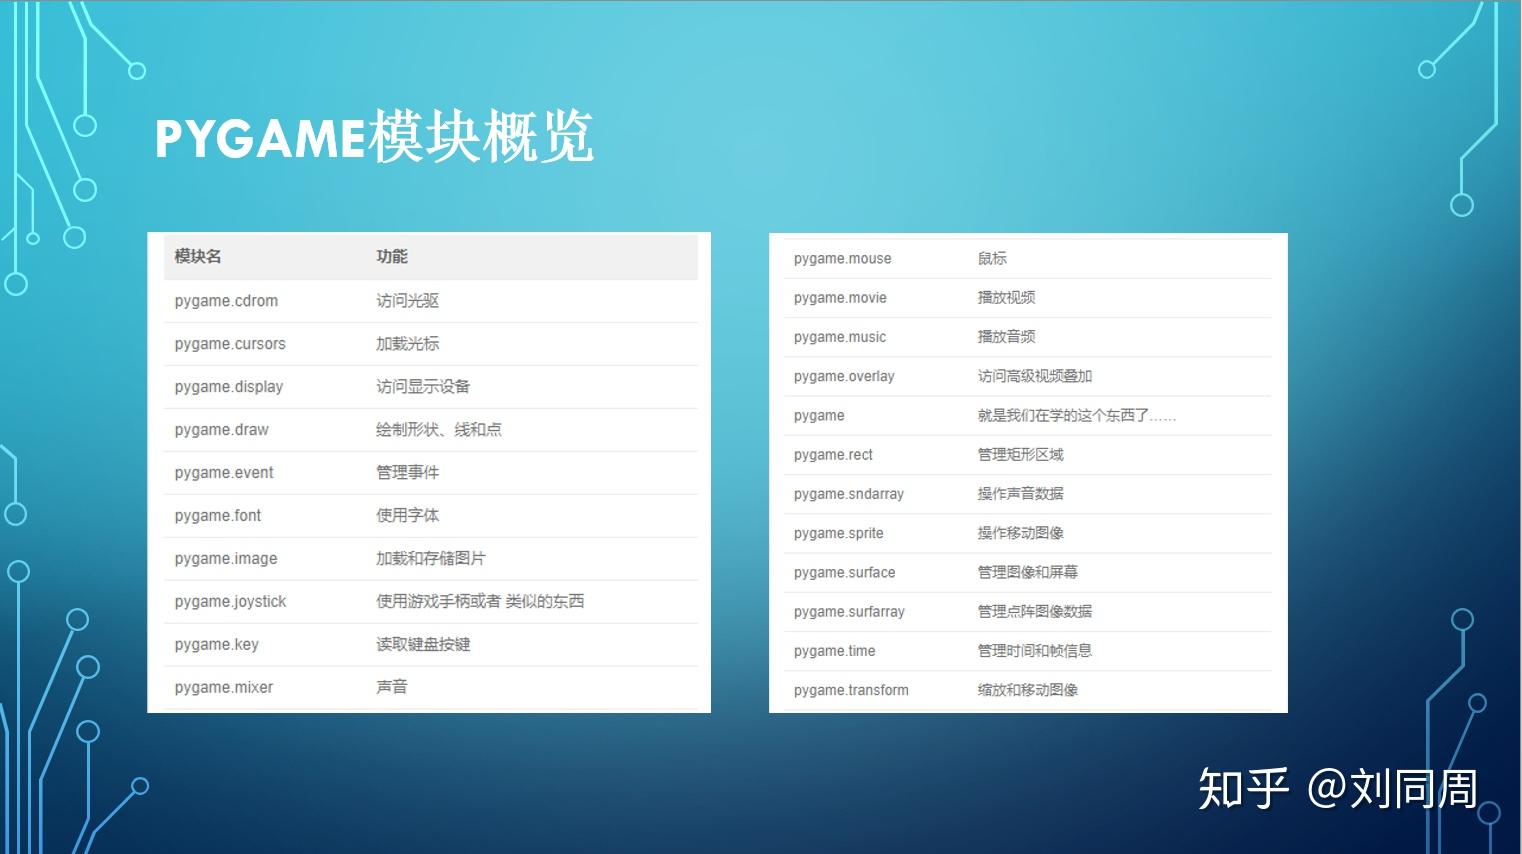Click the 模块名 column header
The width and height of the screenshot is (1522, 854).
tap(197, 256)
